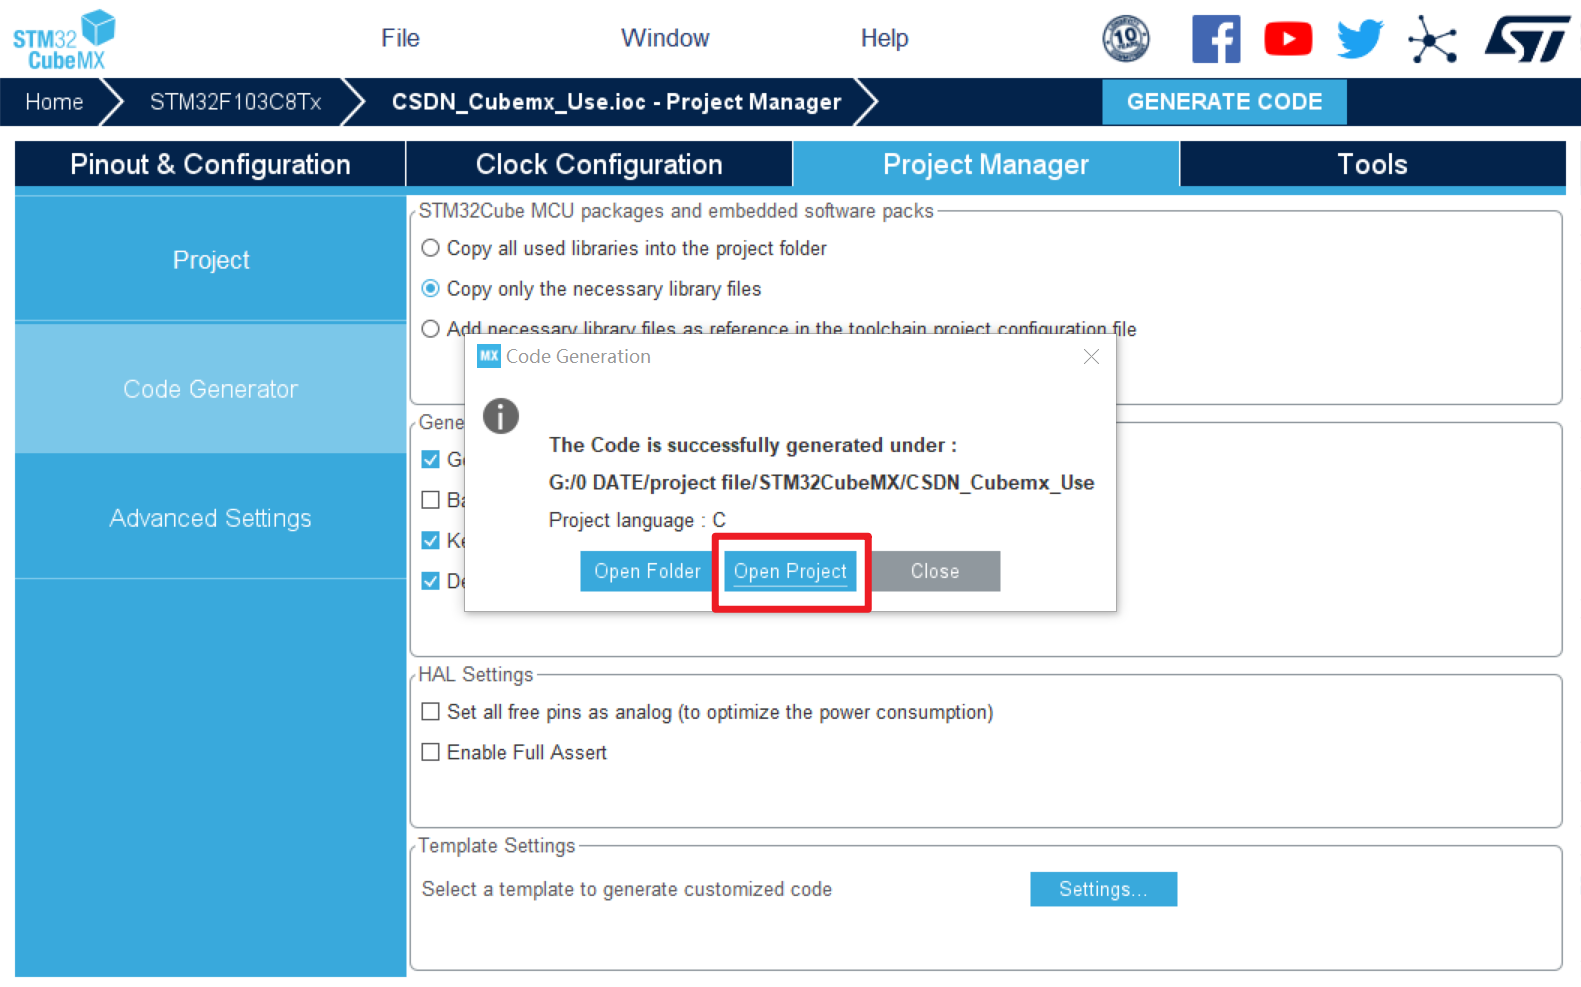Click HAL Settings group label
1581x987 pixels.
pyautogui.click(x=476, y=675)
